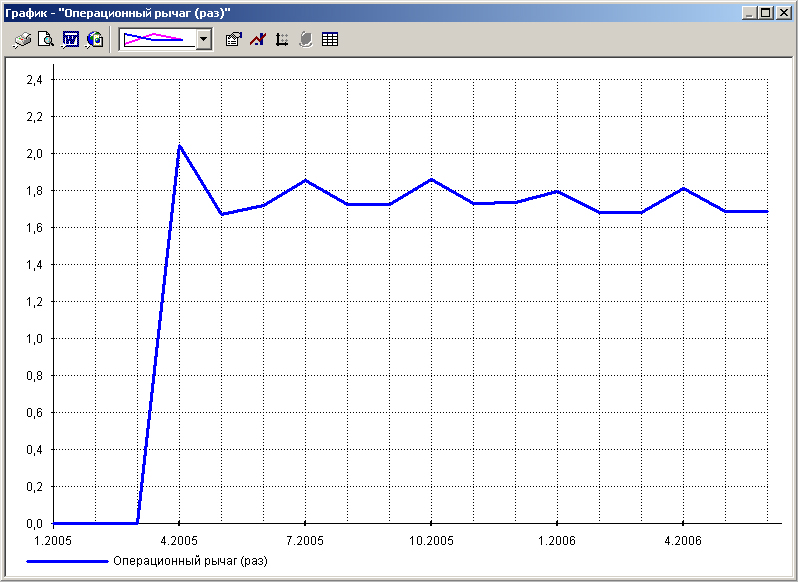Show data table with the table icon

pos(330,40)
